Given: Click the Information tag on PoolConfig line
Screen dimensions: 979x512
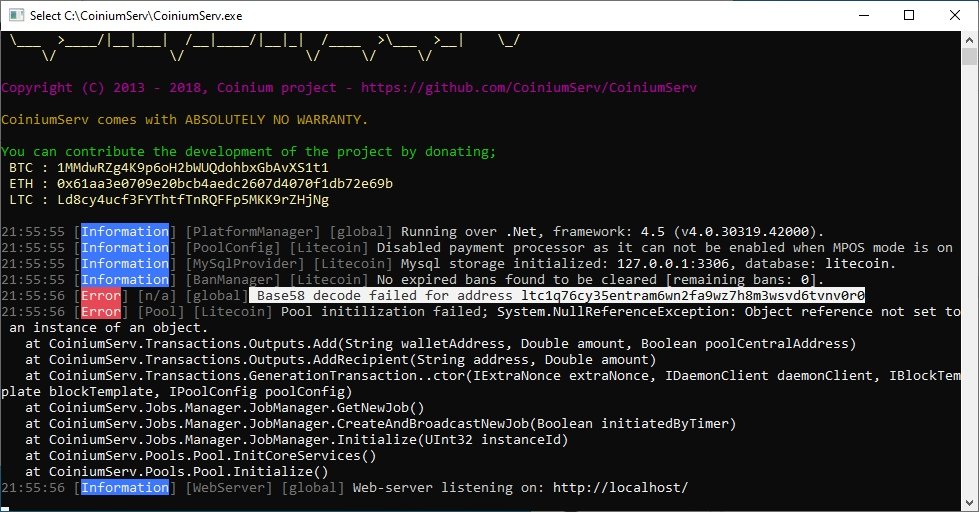Looking at the screenshot, I should (x=125, y=248).
